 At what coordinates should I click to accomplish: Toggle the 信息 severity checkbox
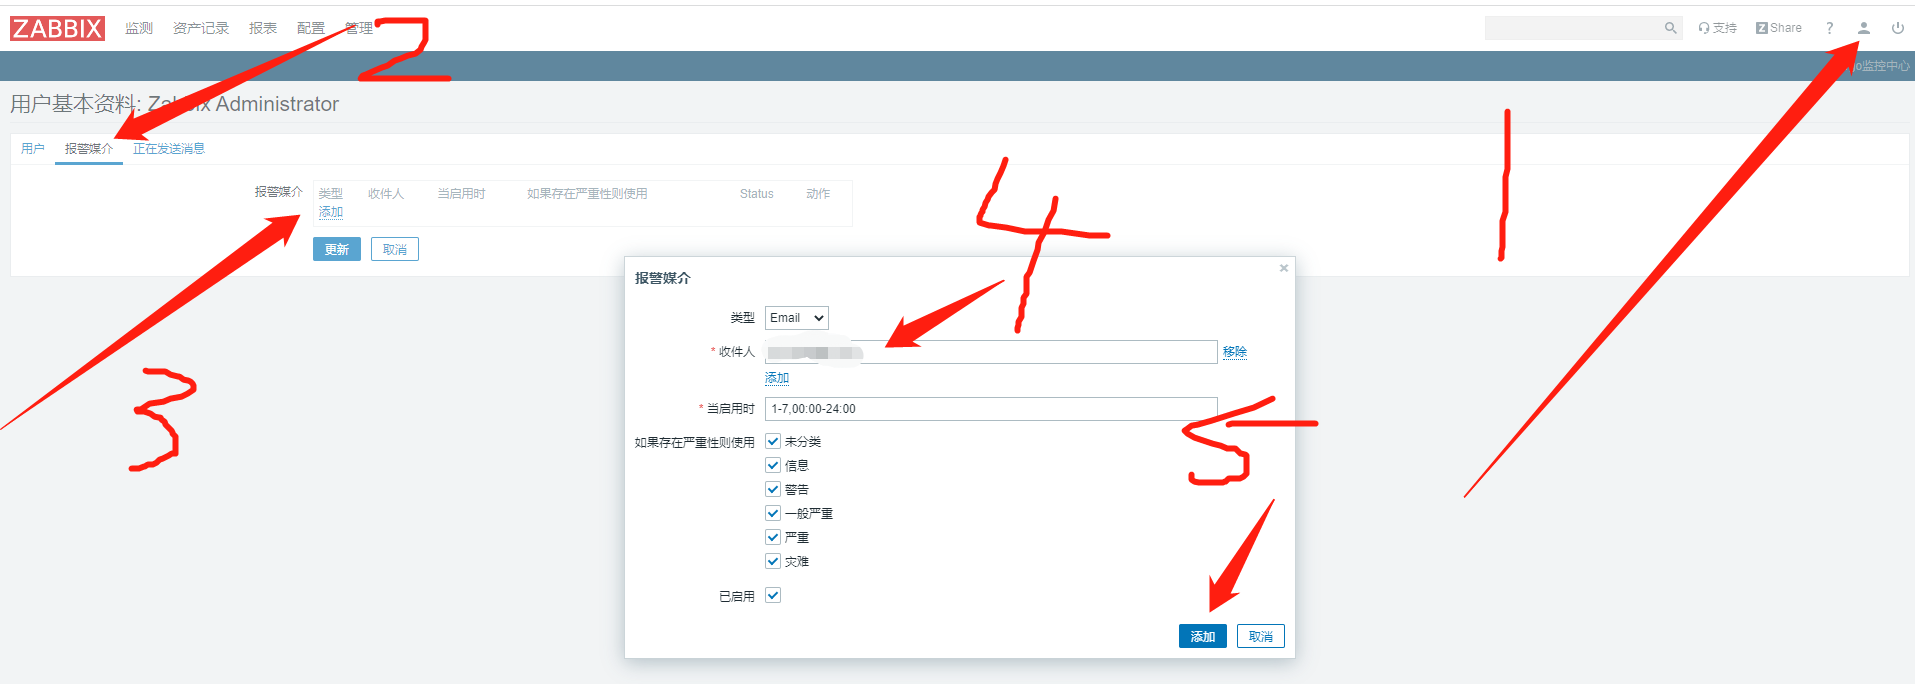773,465
